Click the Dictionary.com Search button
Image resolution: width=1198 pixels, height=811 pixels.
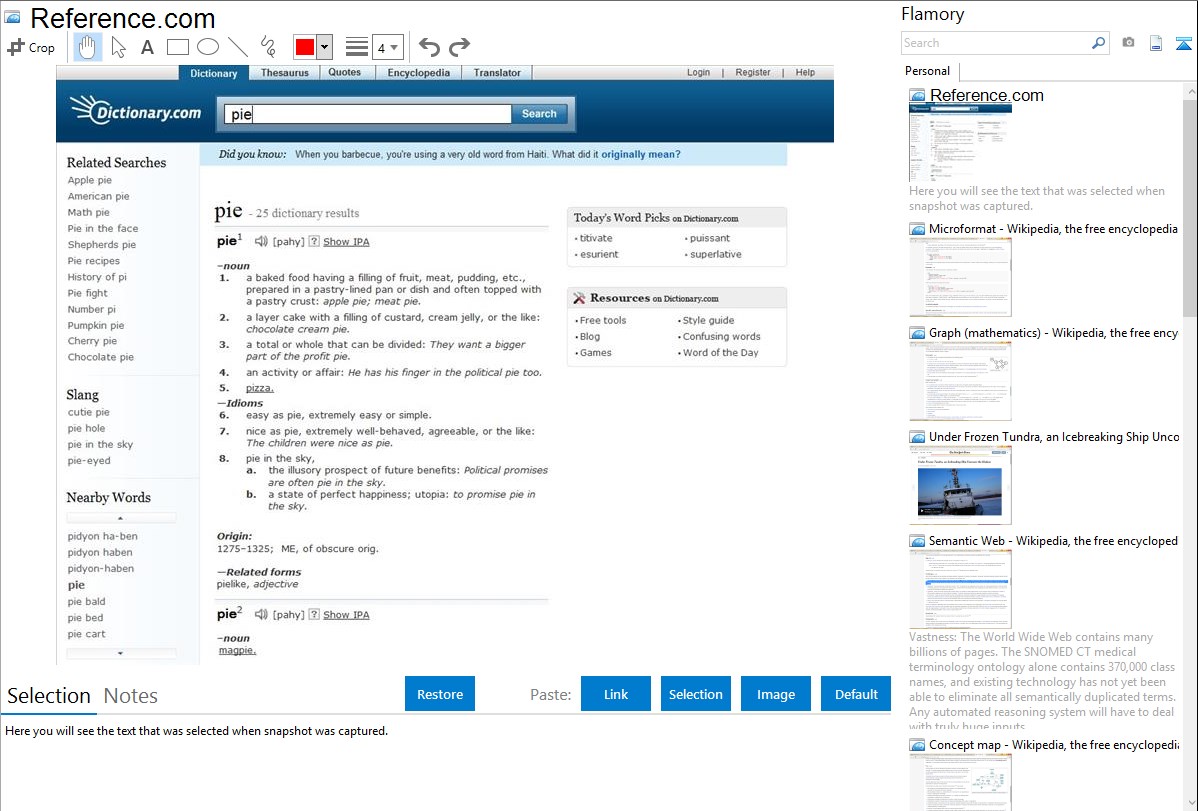click(539, 113)
